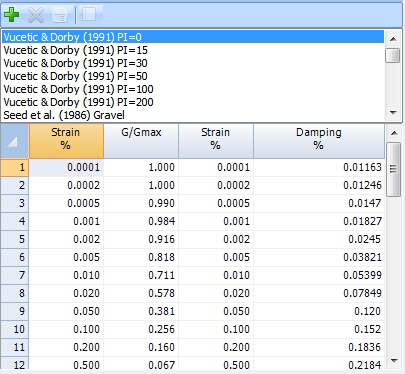The image size is (405, 374).
Task: Select row header 5
Action: click(14, 239)
